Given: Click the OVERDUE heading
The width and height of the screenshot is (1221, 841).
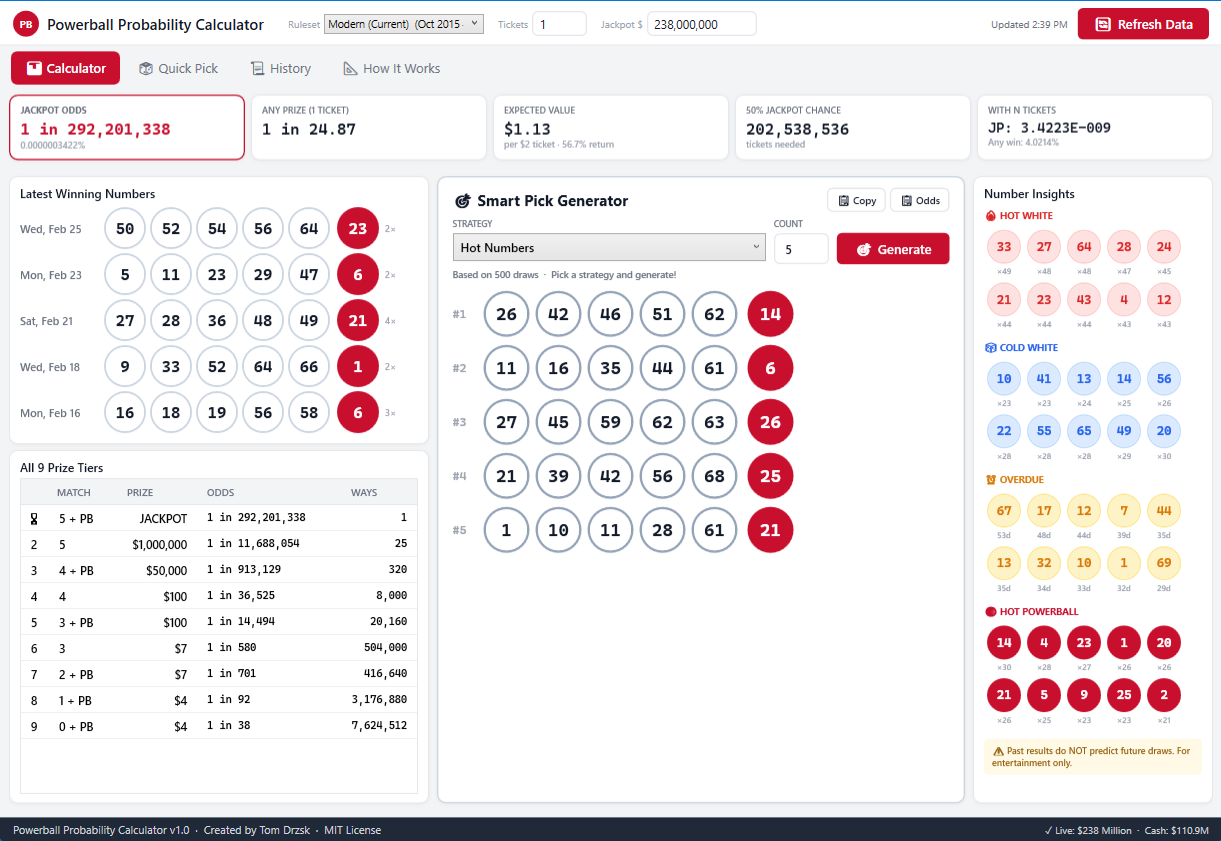Looking at the screenshot, I should click(1015, 480).
